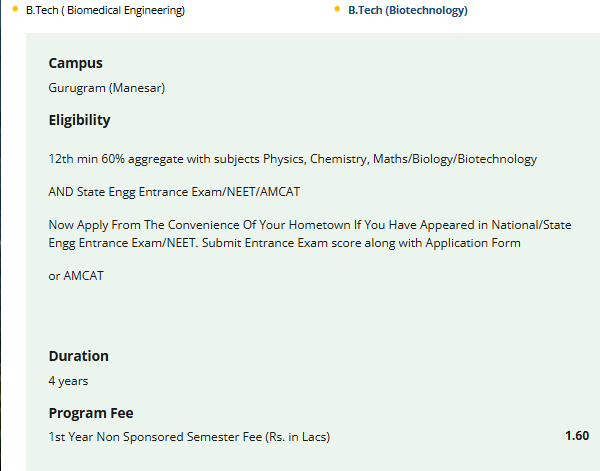Click the 12th min 60% aggregate line
600x471 pixels.
[293, 159]
